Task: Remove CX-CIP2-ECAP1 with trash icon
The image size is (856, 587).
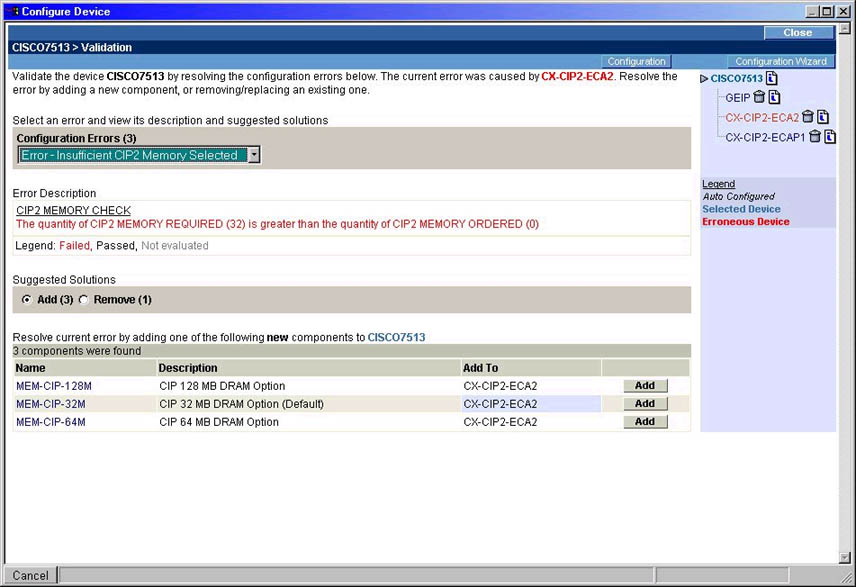Action: point(815,137)
